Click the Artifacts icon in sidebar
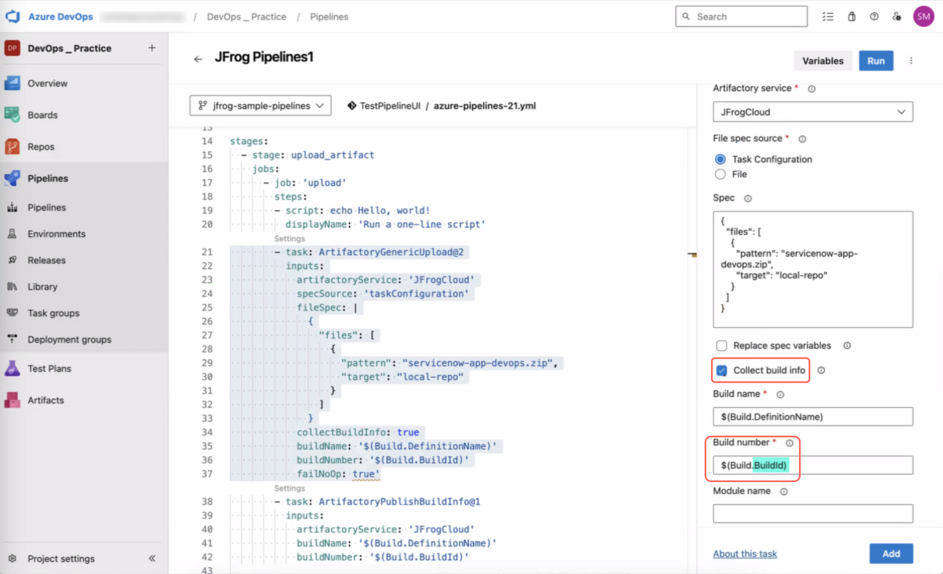 point(12,400)
